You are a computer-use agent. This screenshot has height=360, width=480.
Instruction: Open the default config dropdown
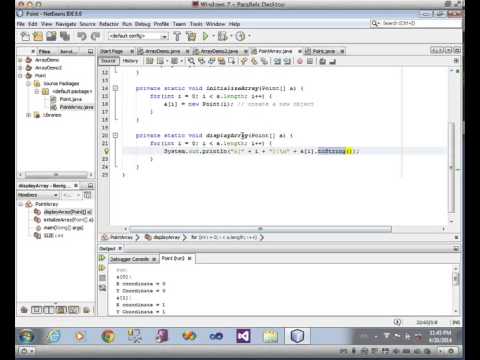[138, 36]
